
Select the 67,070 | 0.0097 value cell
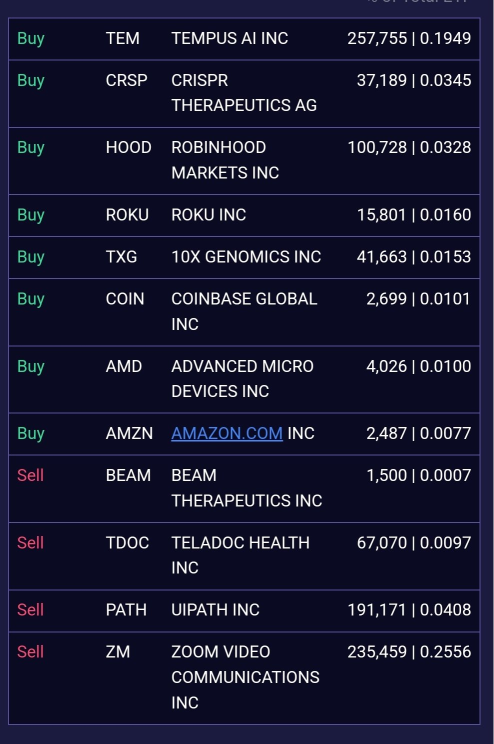click(414, 543)
